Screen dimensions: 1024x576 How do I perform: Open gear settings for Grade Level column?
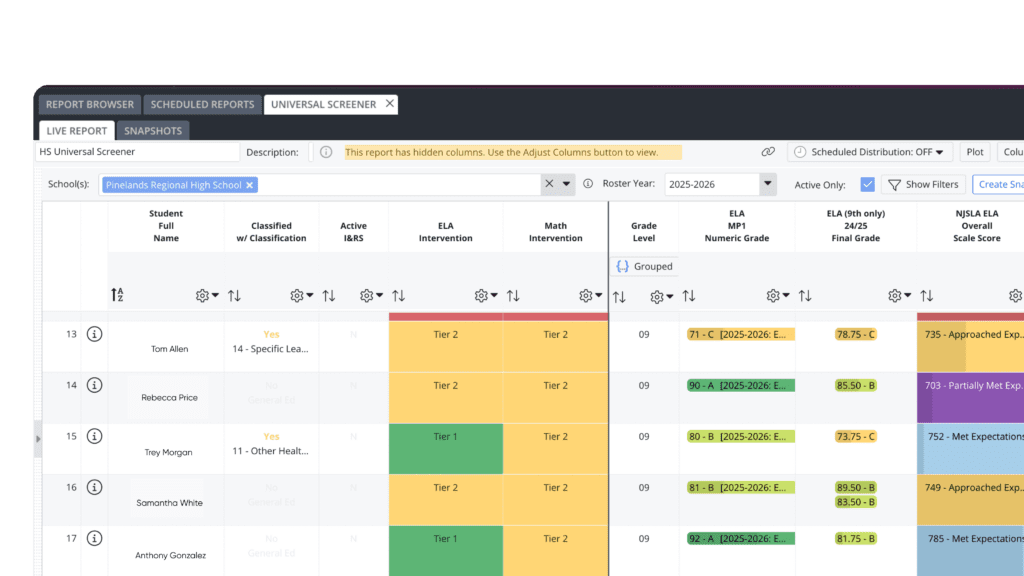661,297
